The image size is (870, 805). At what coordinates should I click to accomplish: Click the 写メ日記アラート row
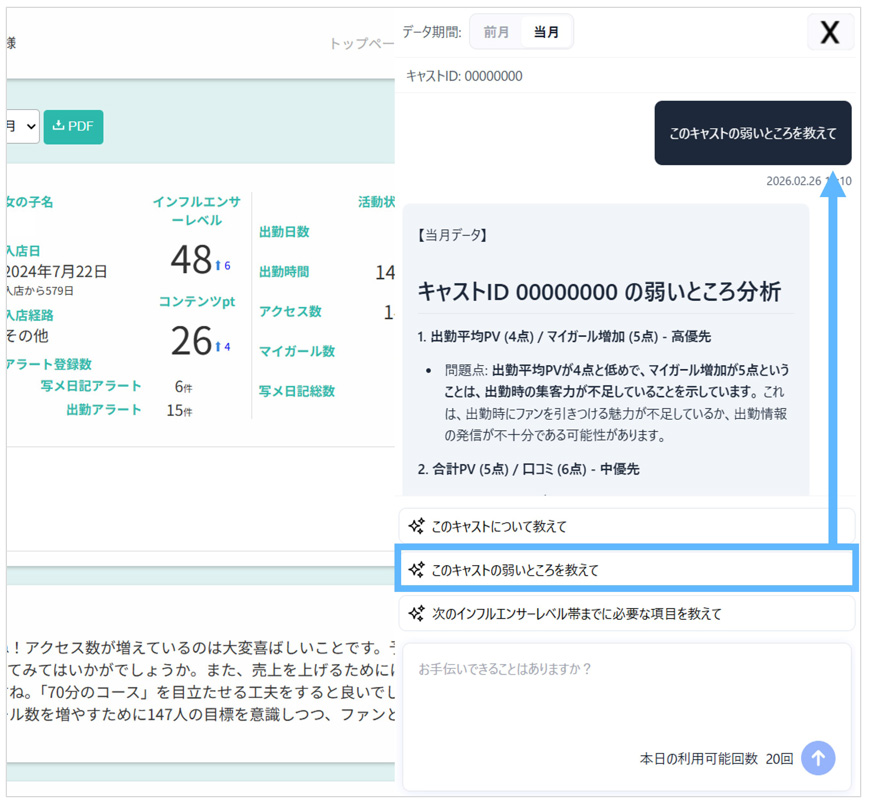(91, 386)
